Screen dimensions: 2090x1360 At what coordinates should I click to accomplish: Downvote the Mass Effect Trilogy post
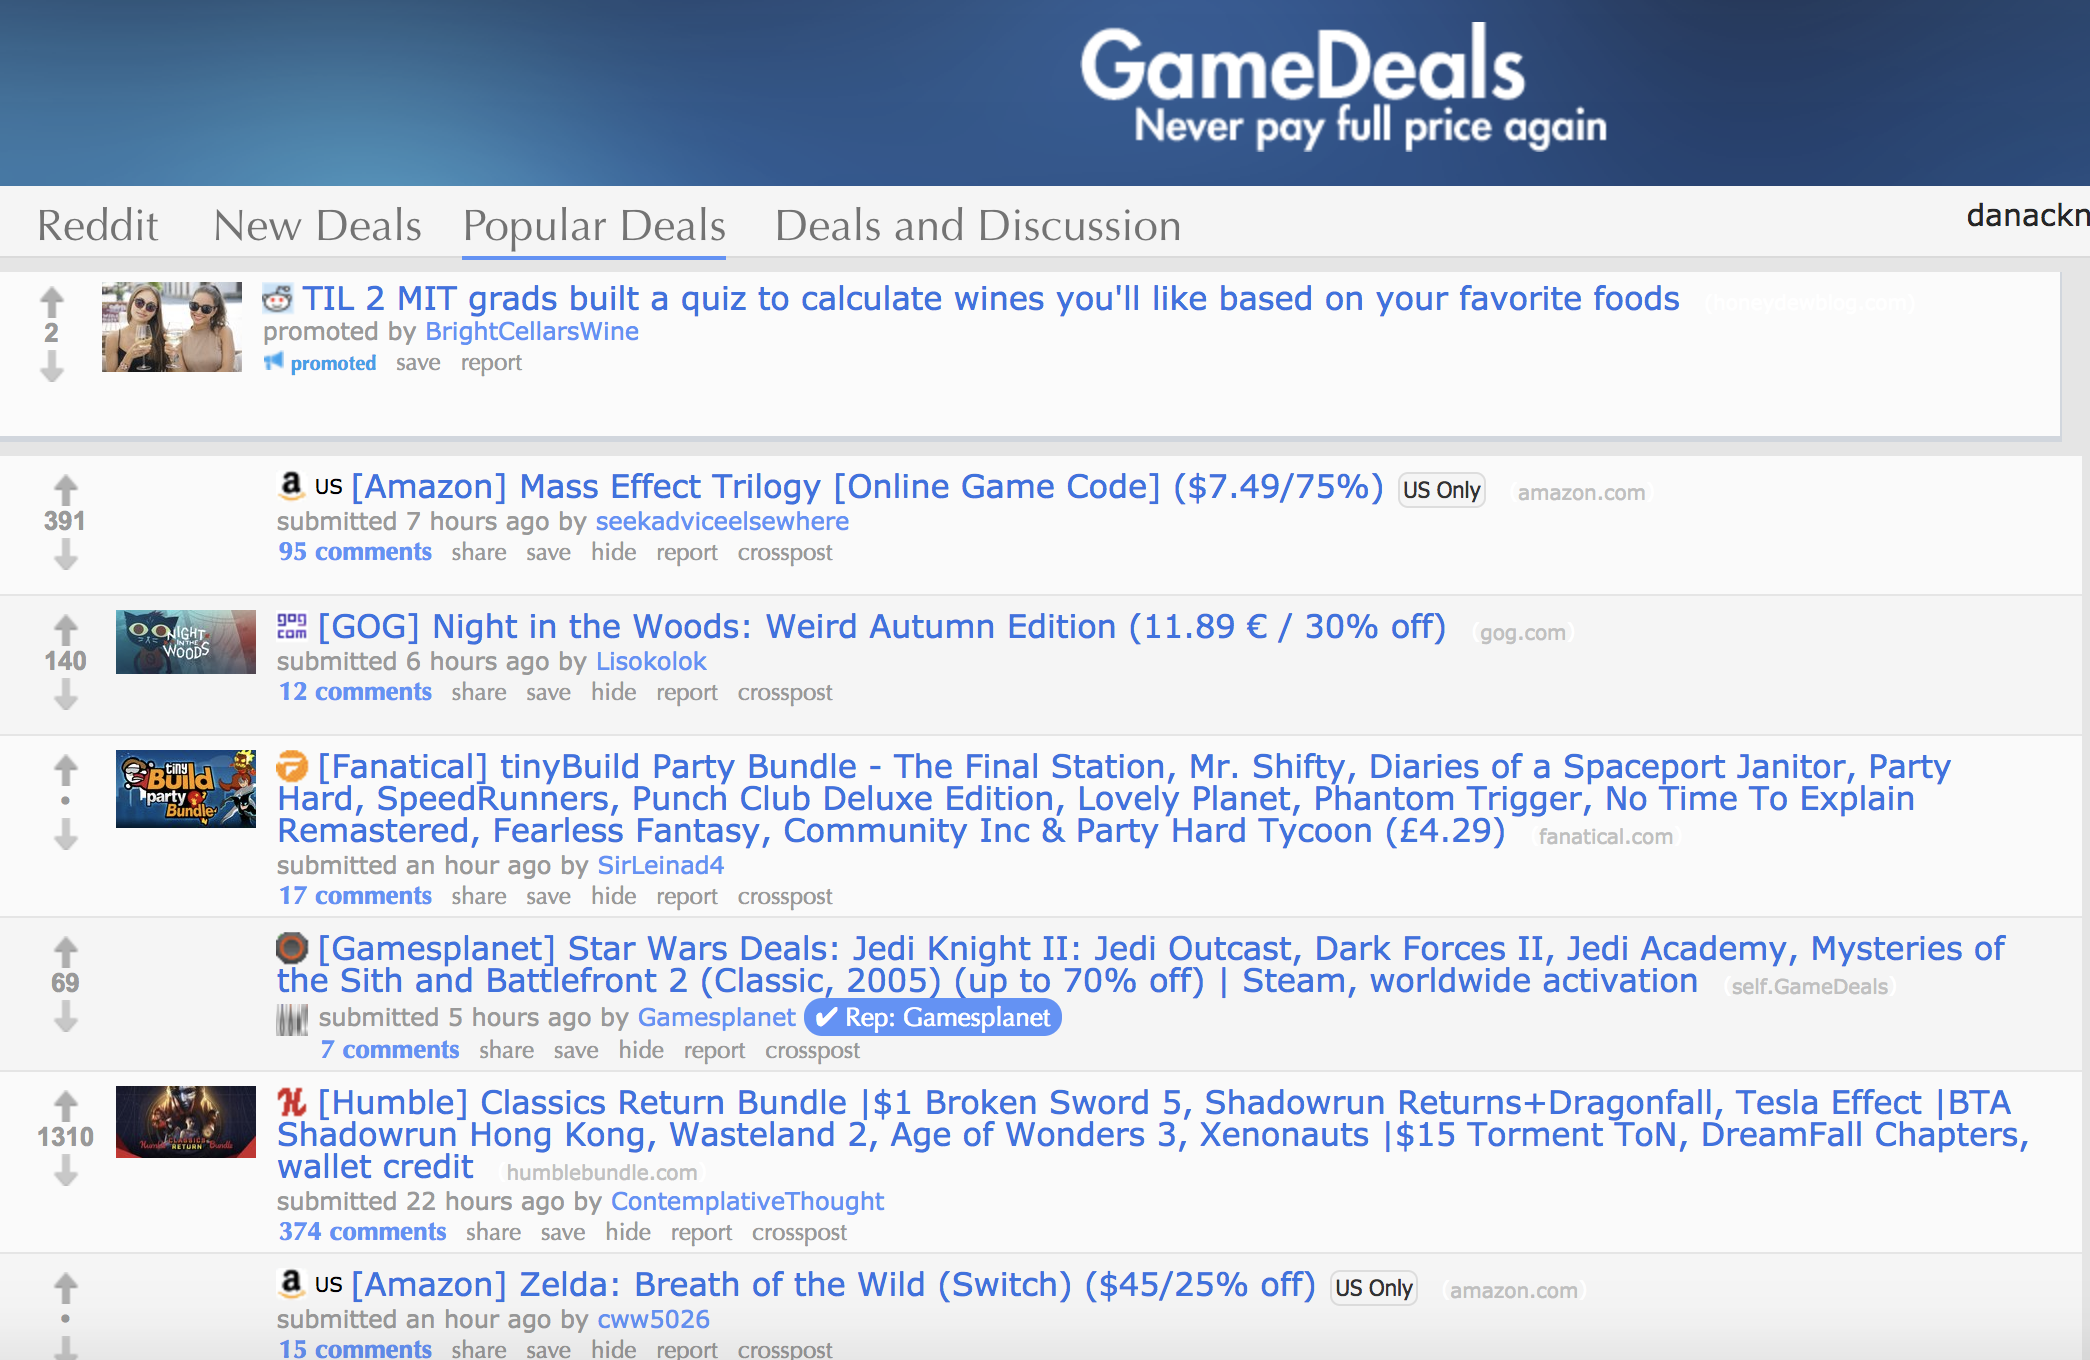pyautogui.click(x=65, y=554)
